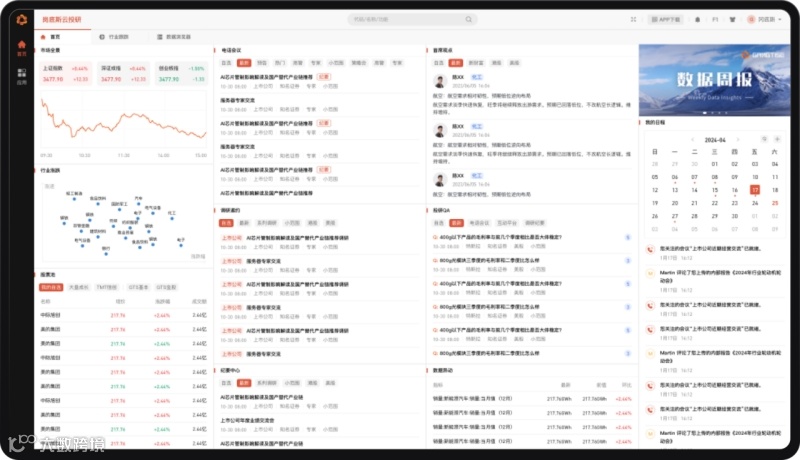
Task: Click the magnifier icon in the search bar
Action: pos(468,19)
